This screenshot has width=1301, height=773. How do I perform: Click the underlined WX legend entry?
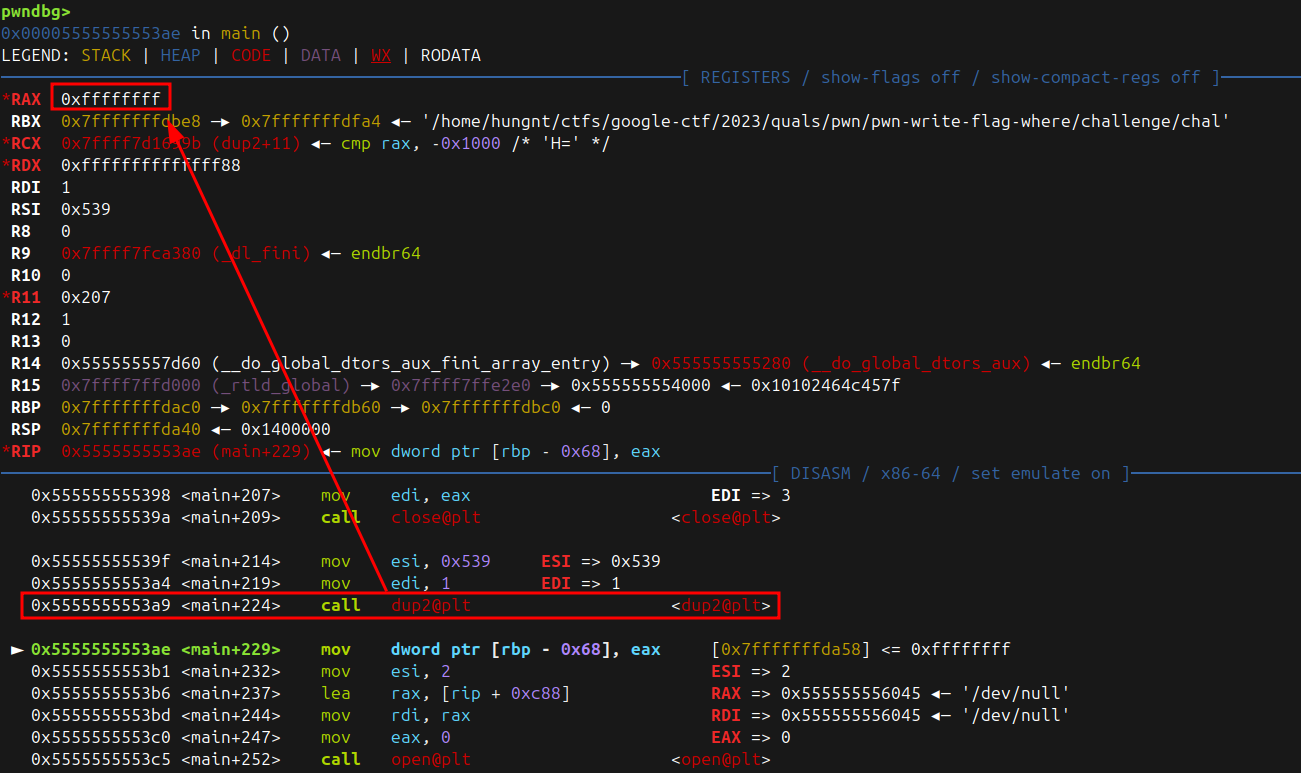pyautogui.click(x=381, y=55)
